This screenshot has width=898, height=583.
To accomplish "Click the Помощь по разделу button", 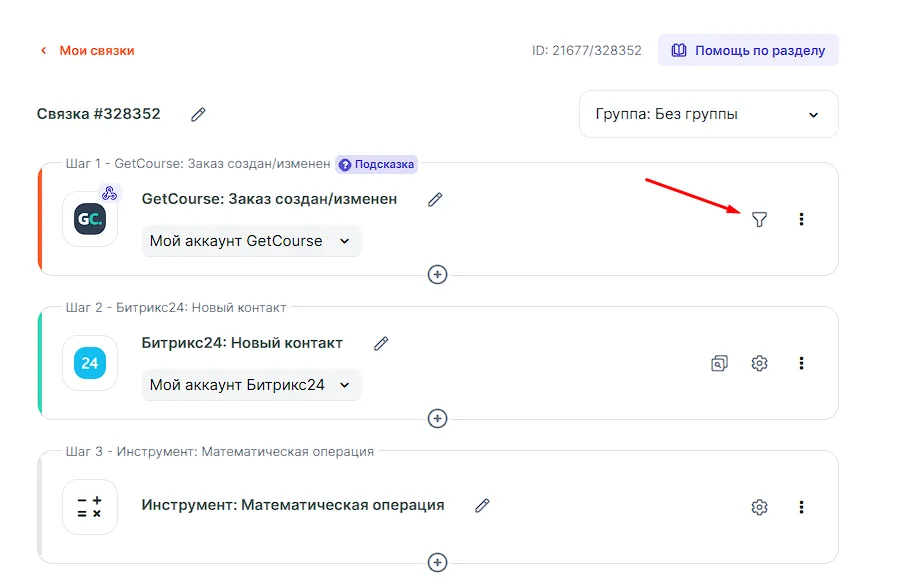I will pyautogui.click(x=748, y=50).
